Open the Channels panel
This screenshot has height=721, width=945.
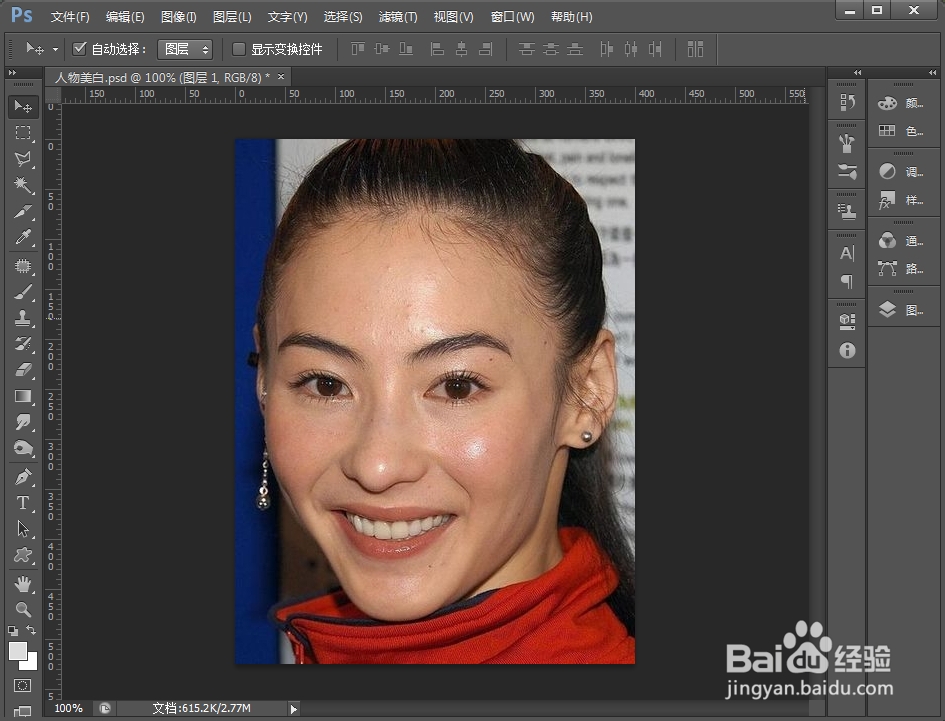[x=902, y=241]
